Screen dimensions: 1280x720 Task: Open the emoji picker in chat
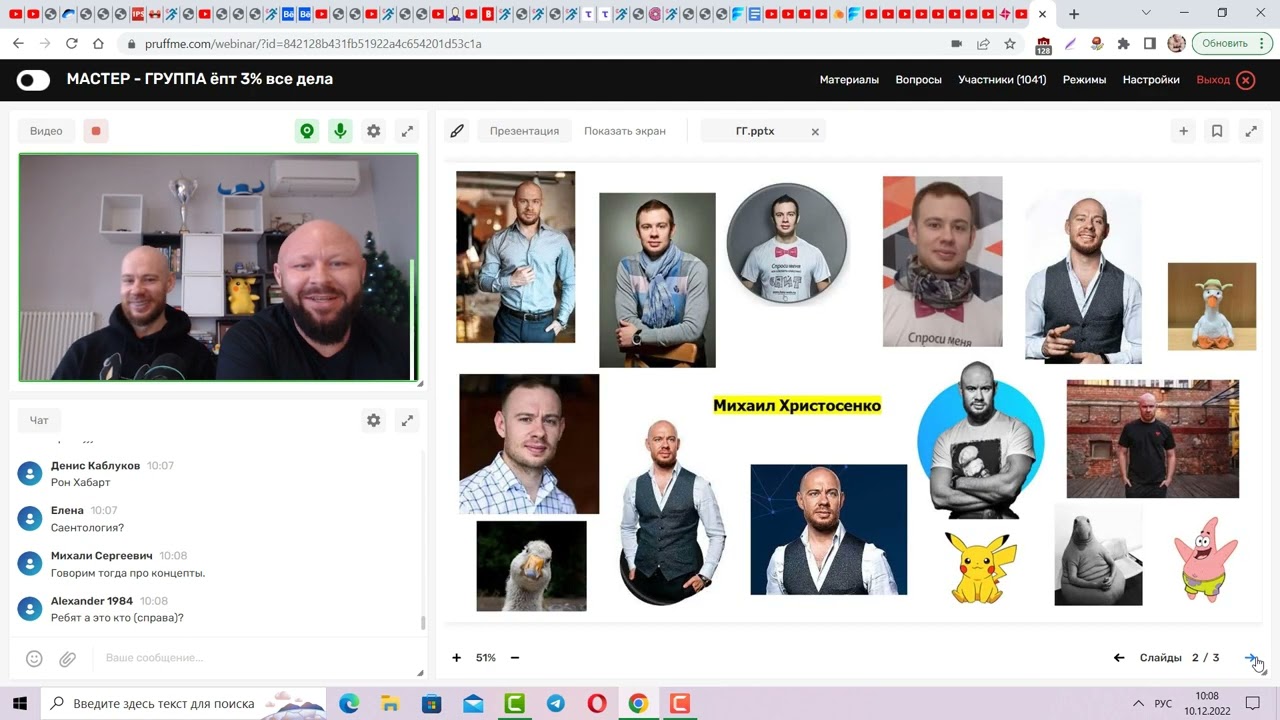pos(34,658)
